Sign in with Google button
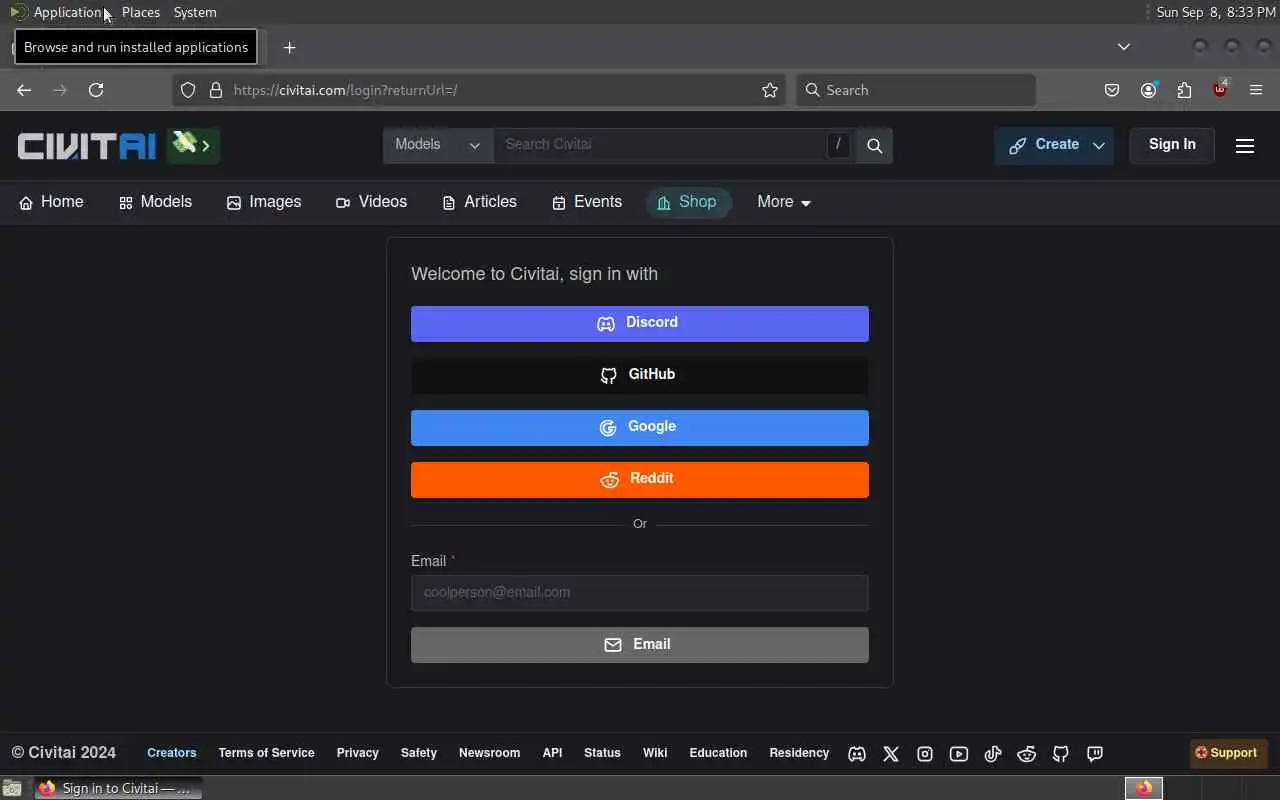The width and height of the screenshot is (1280, 800). point(640,428)
